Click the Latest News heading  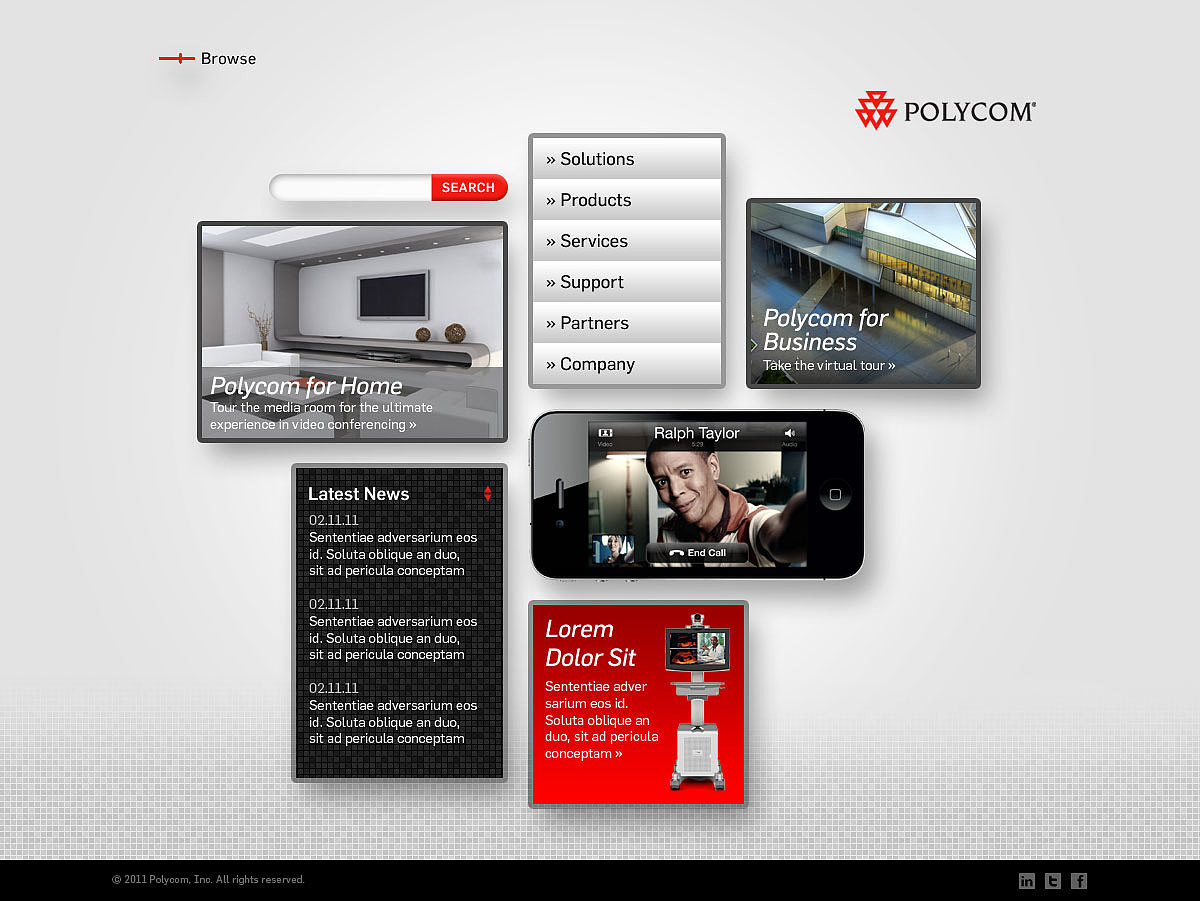358,494
